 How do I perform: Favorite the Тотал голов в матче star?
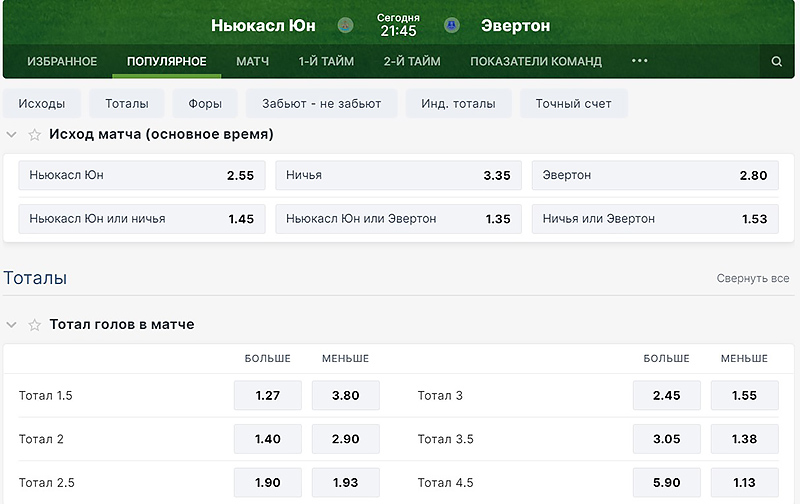tap(34, 325)
